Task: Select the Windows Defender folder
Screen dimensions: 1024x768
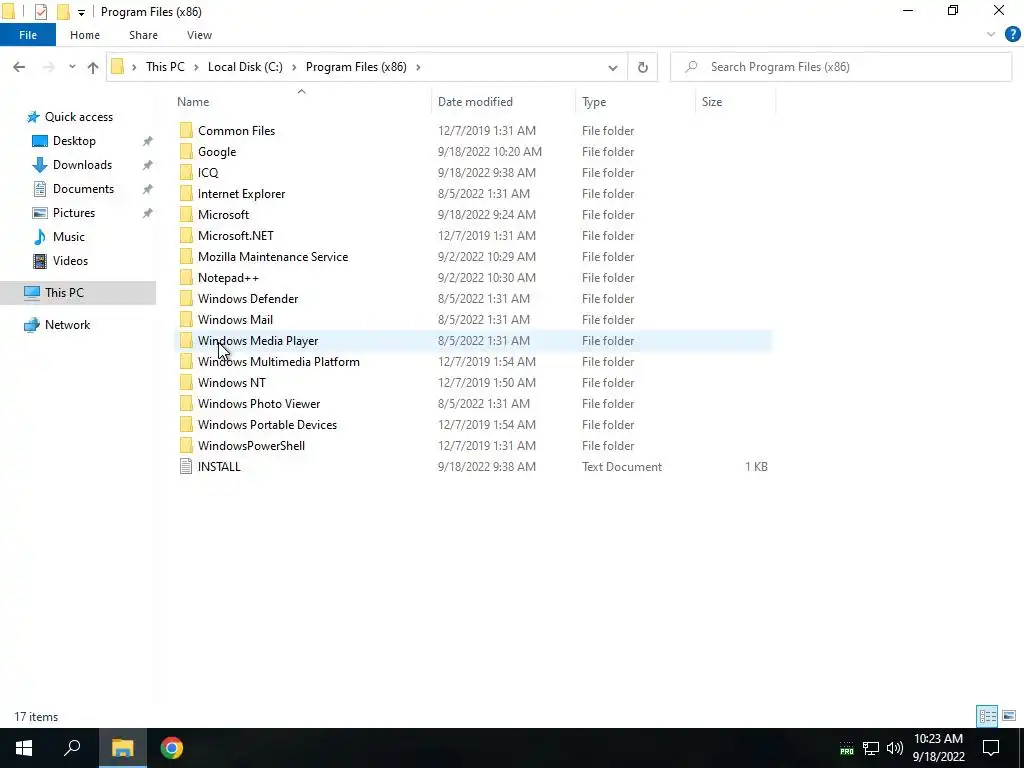Action: pos(248,298)
